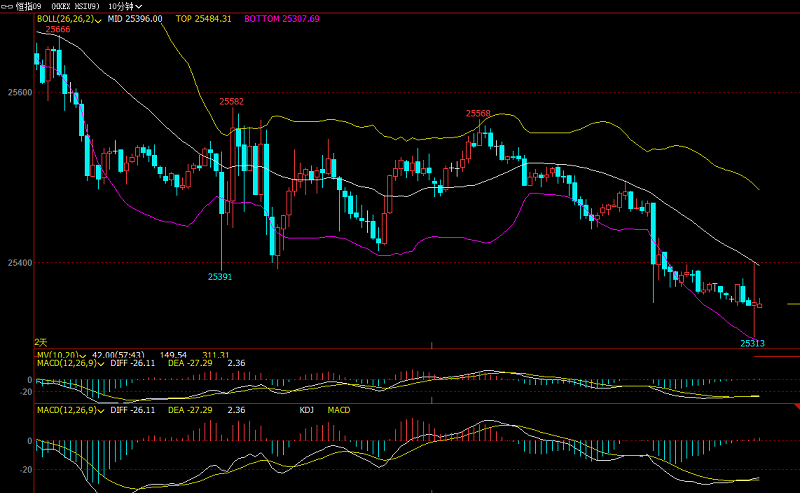
Task: Click the 2天 time range label
Action: click(41, 342)
